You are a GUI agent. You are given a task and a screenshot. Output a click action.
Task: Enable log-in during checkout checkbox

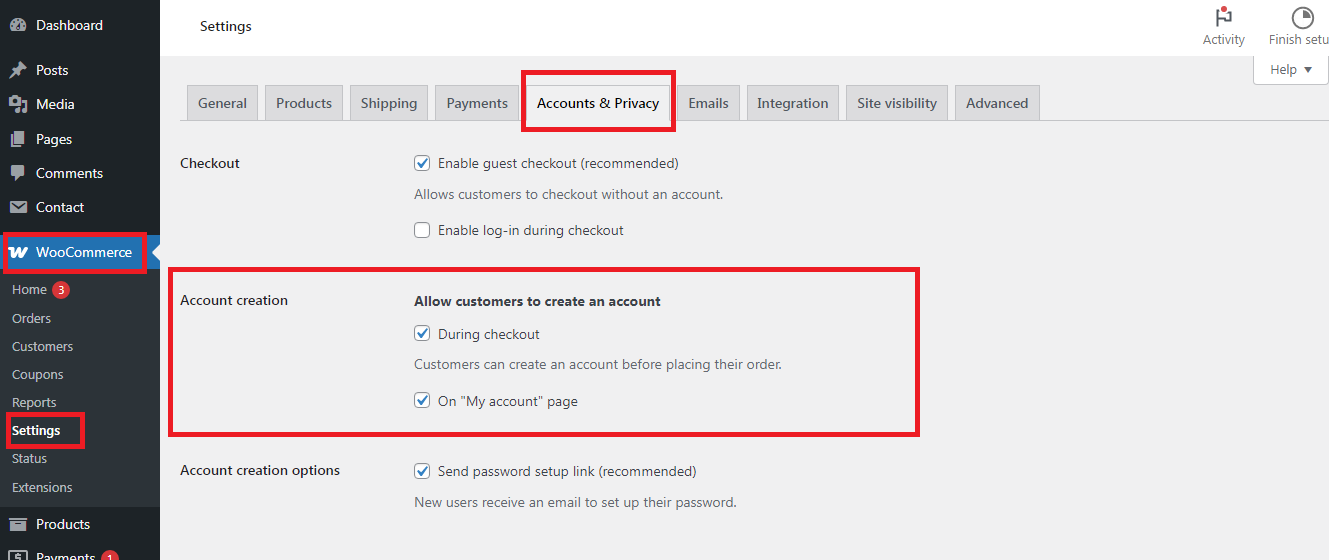pyautogui.click(x=422, y=230)
